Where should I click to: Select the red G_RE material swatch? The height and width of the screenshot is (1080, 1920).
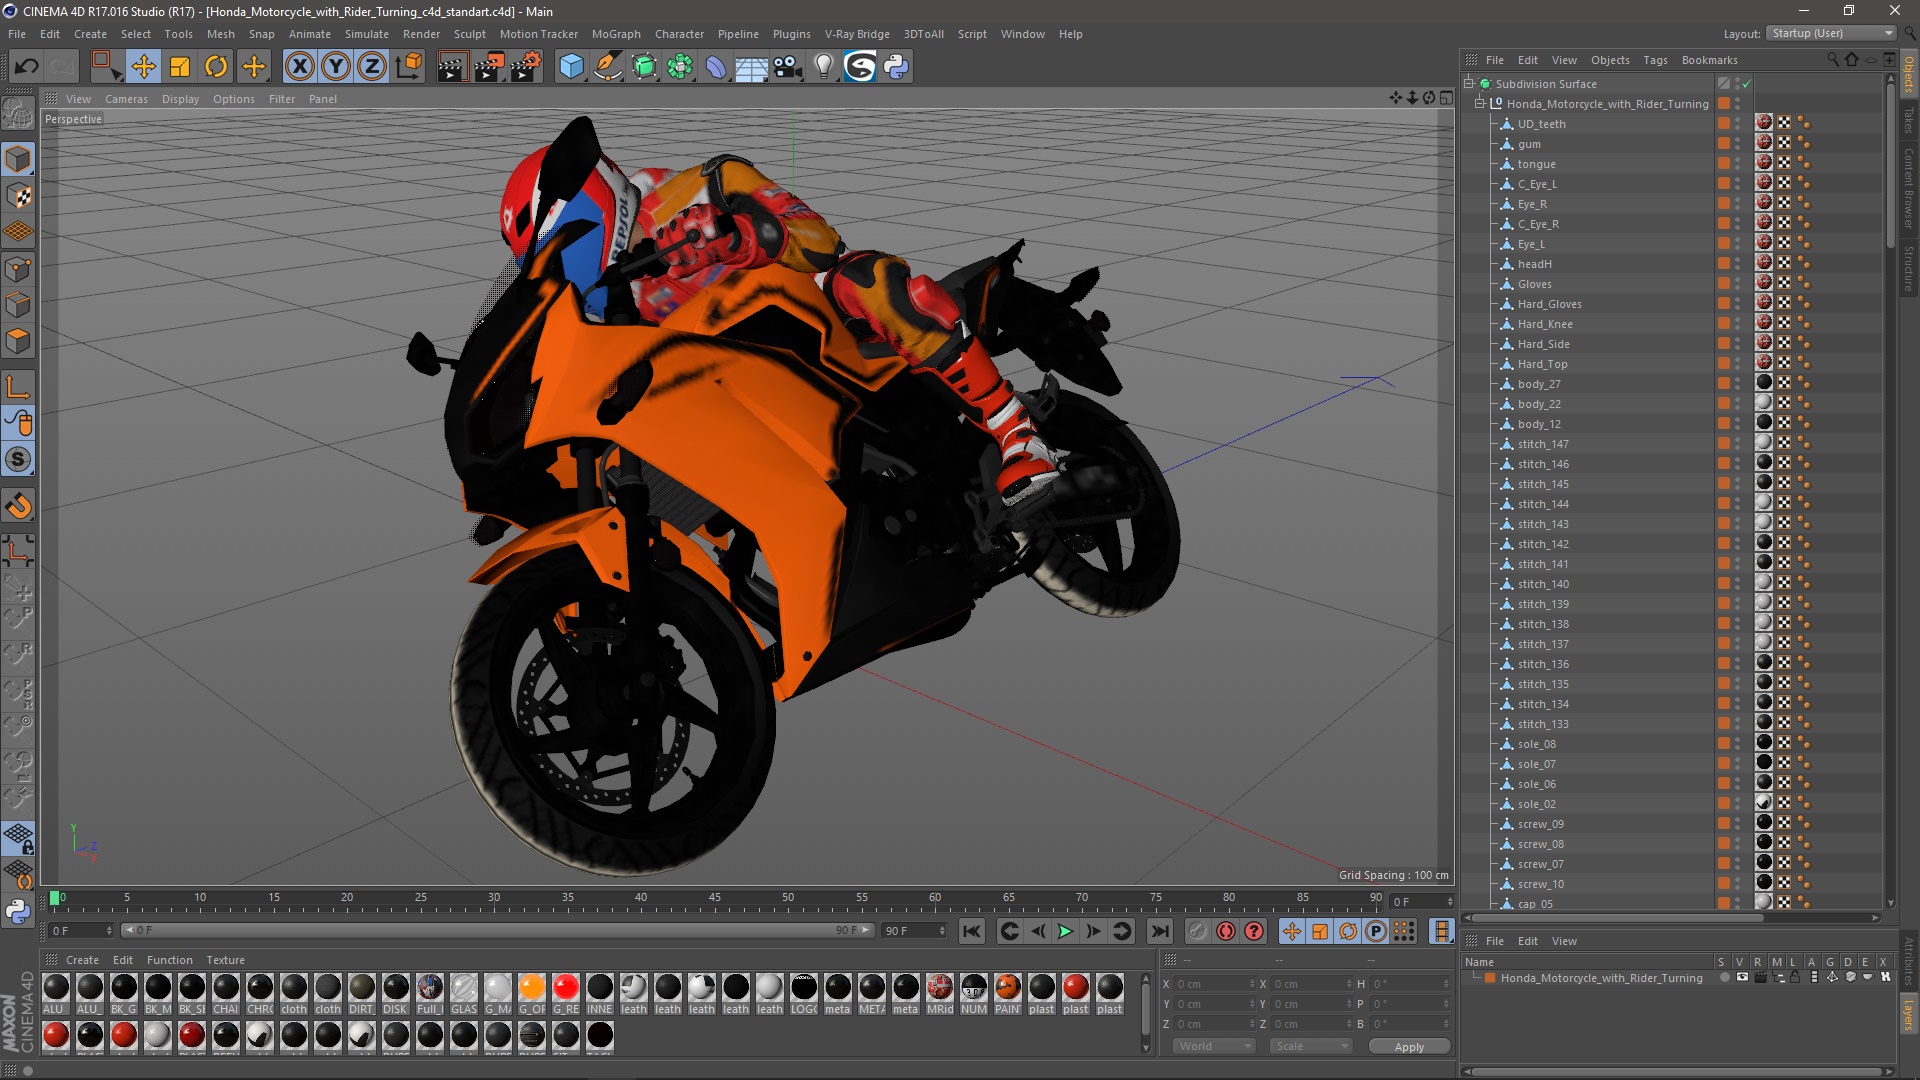coord(566,988)
